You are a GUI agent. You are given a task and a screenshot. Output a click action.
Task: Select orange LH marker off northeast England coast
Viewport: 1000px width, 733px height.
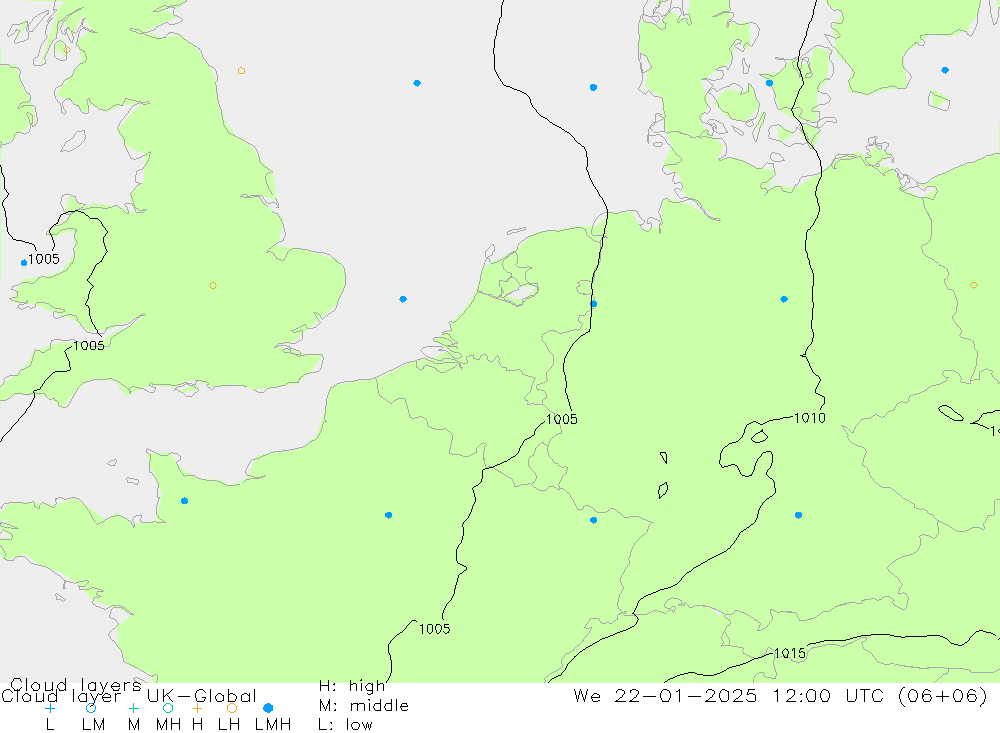click(x=241, y=71)
